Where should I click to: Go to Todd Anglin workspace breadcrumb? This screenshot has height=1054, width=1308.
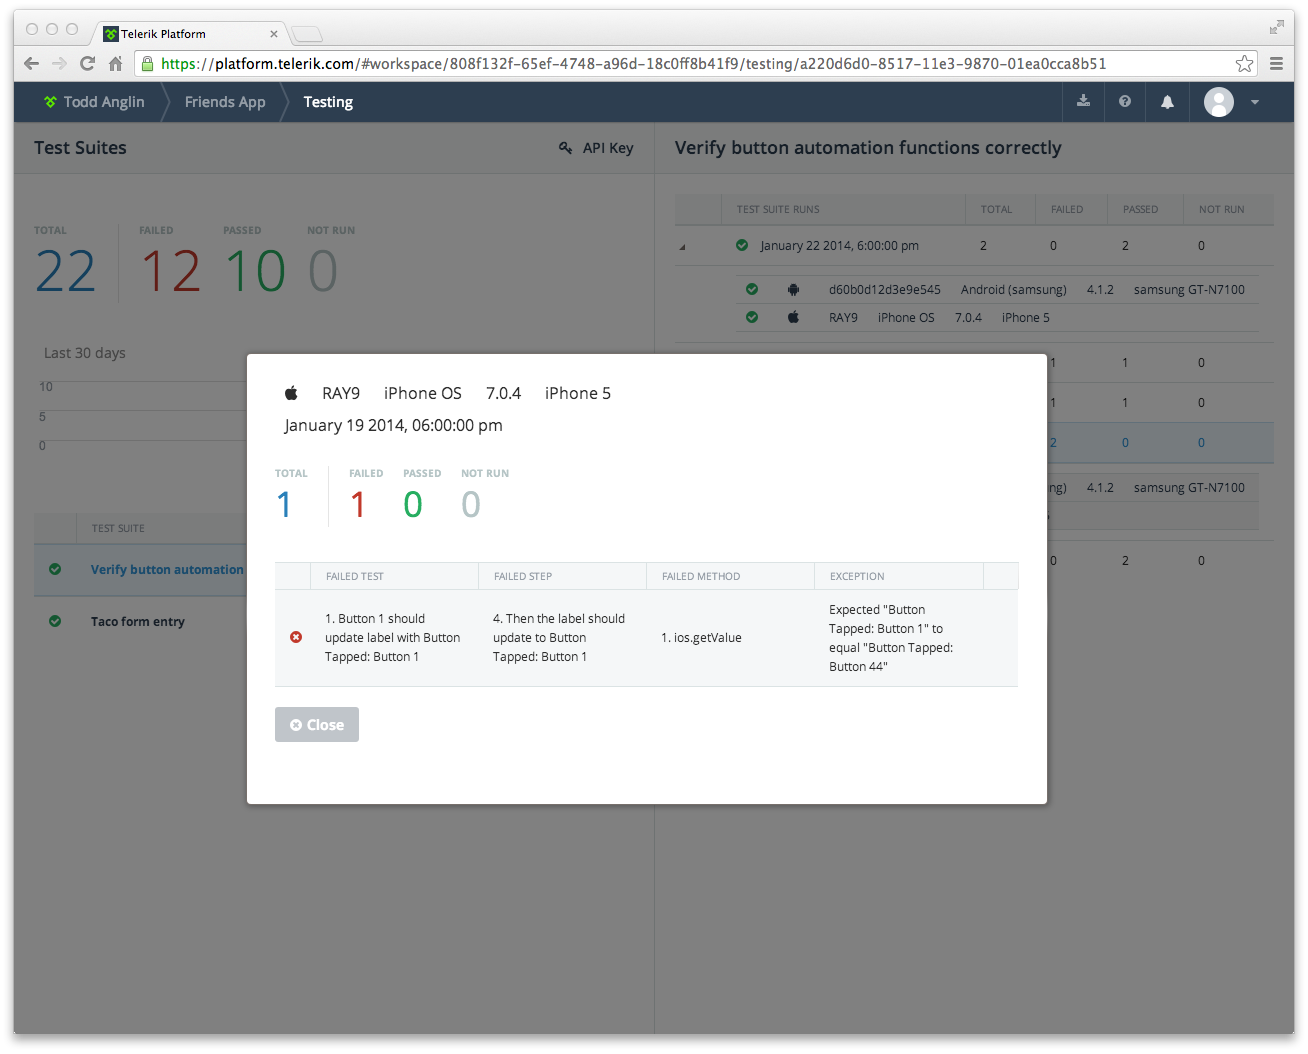click(x=94, y=102)
